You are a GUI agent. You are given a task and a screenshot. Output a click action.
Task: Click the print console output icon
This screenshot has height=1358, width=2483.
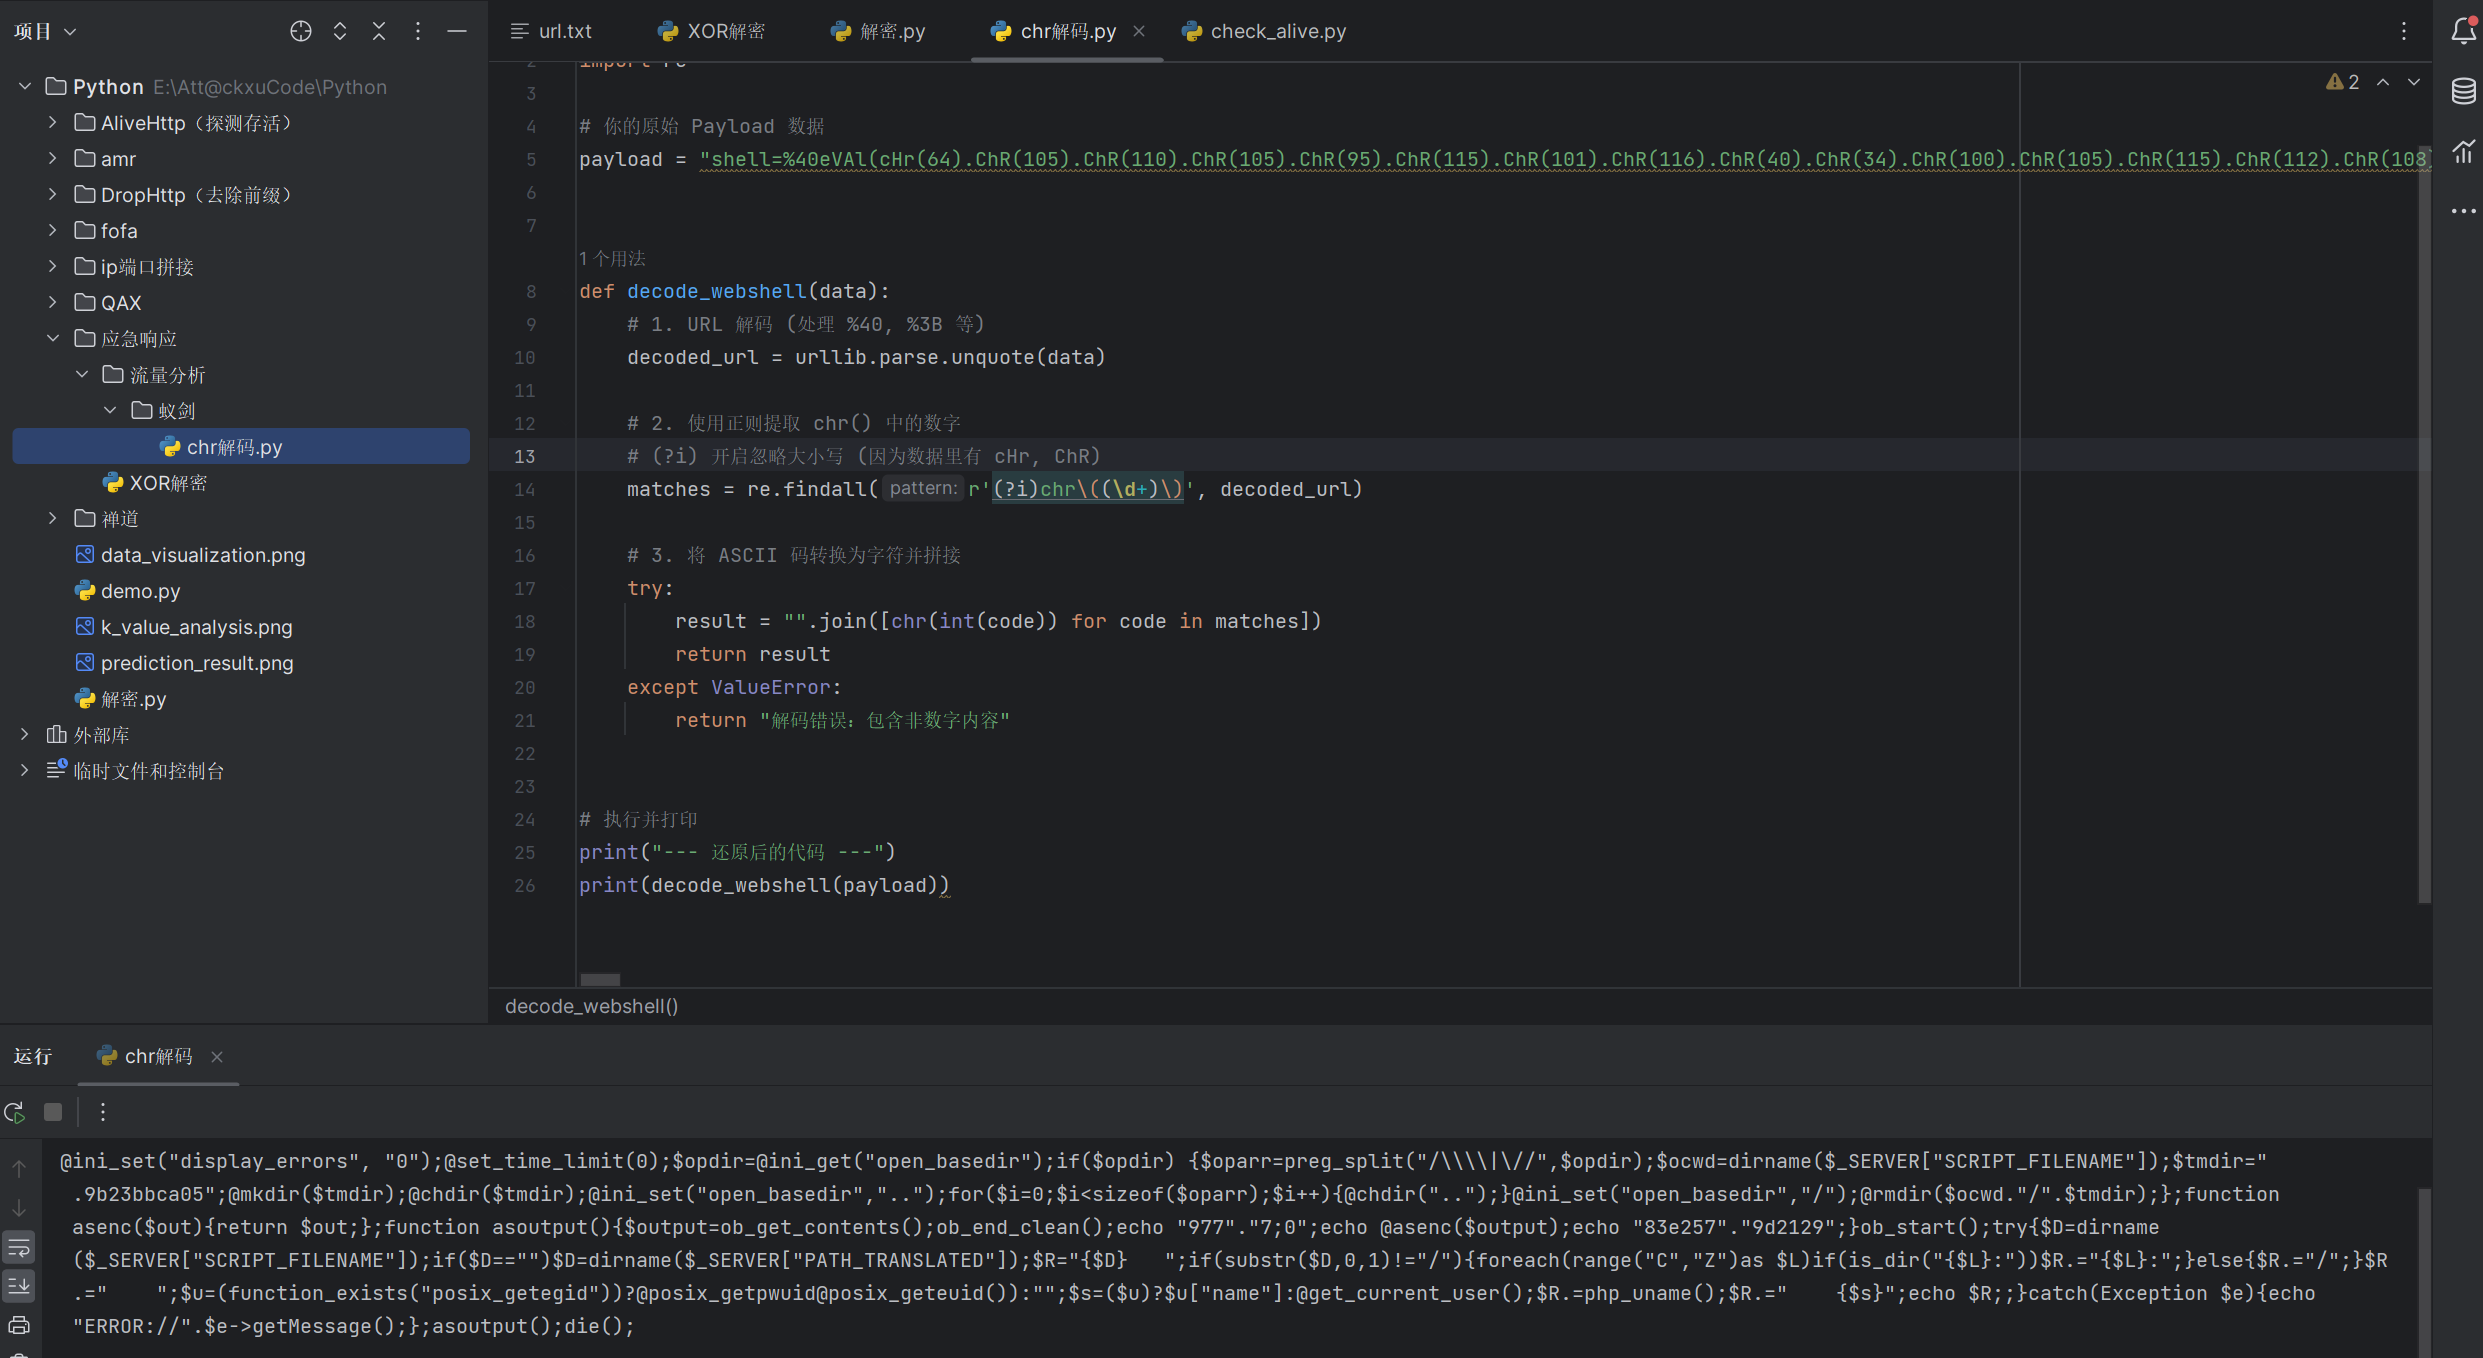pos(19,1326)
